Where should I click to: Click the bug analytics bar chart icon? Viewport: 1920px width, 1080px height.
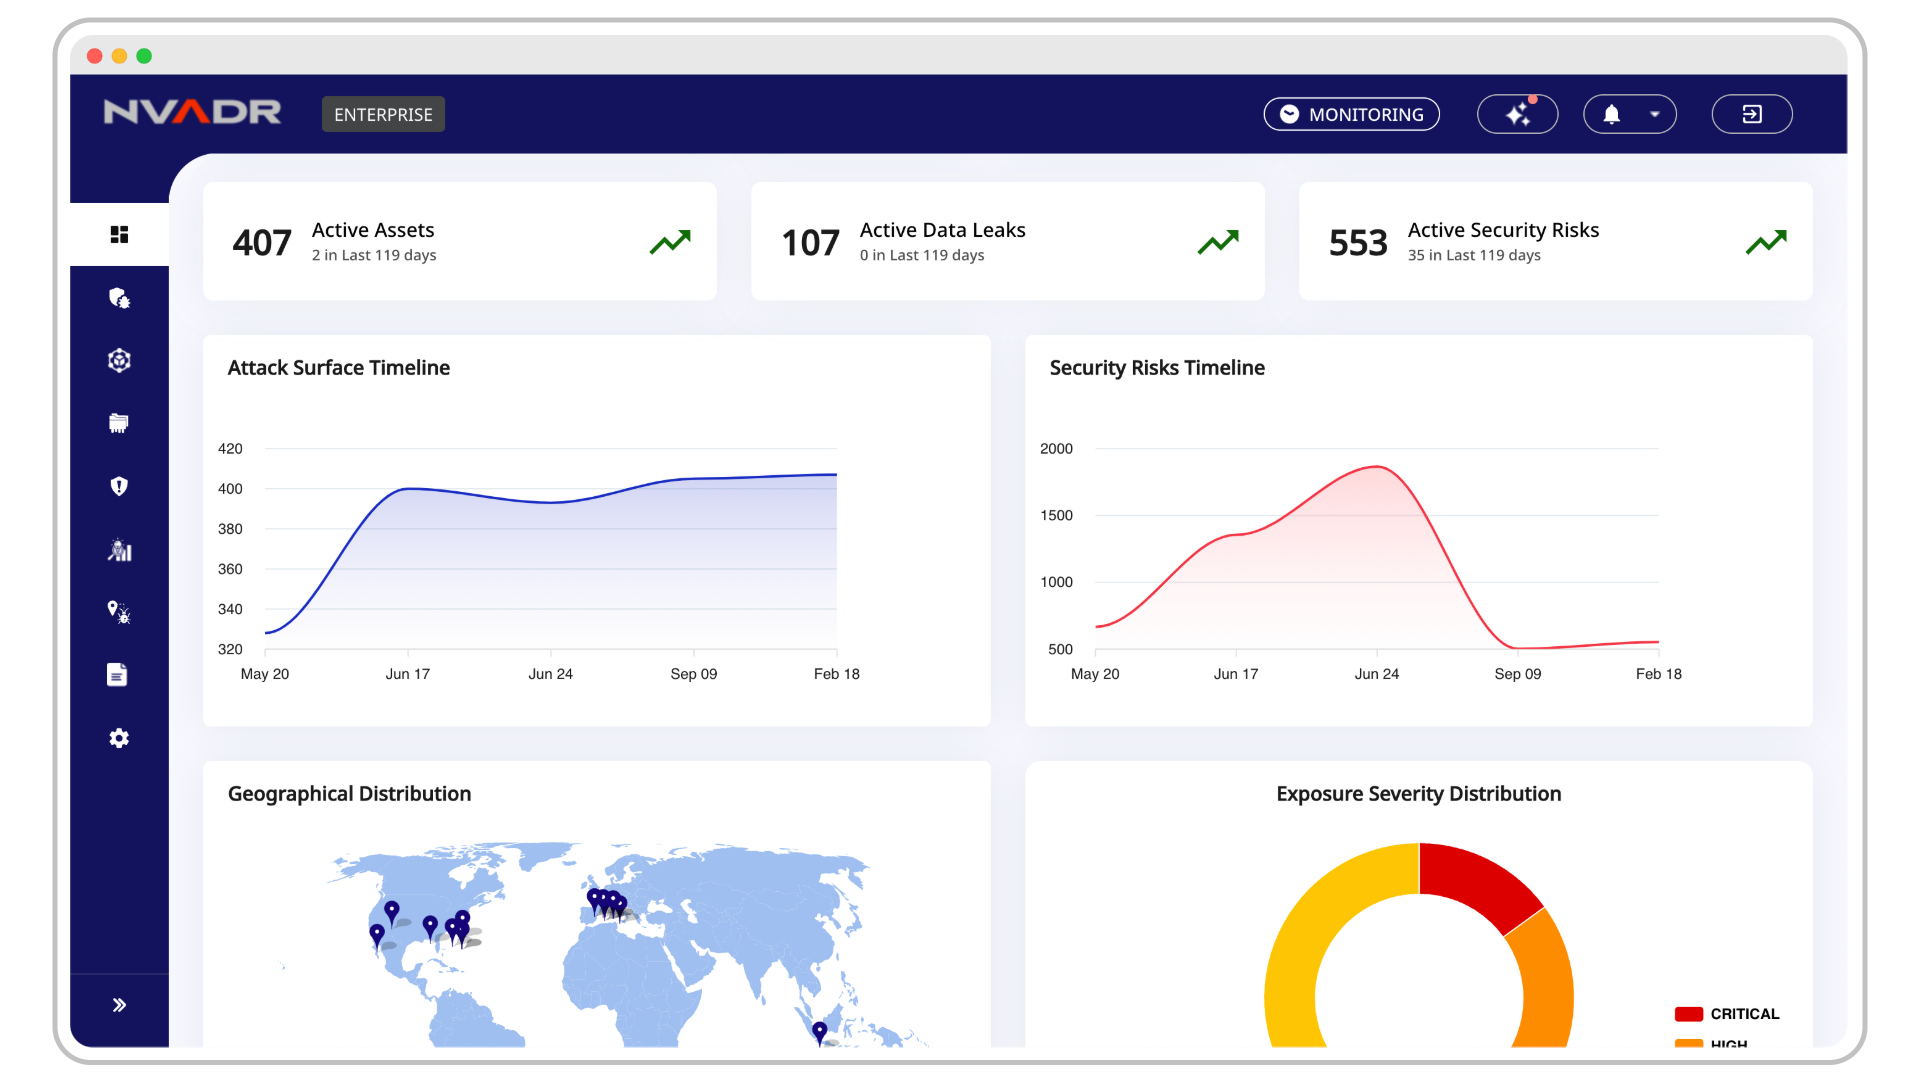119,550
